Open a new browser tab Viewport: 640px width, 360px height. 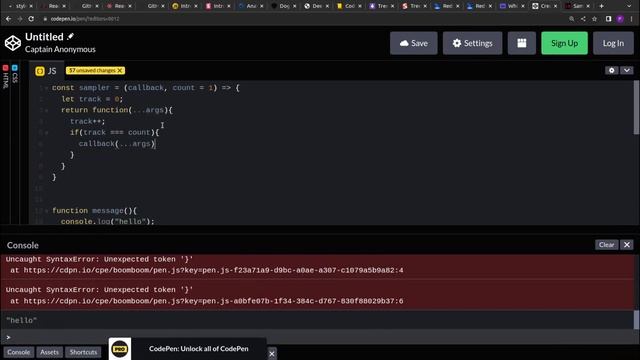click(x=601, y=6)
